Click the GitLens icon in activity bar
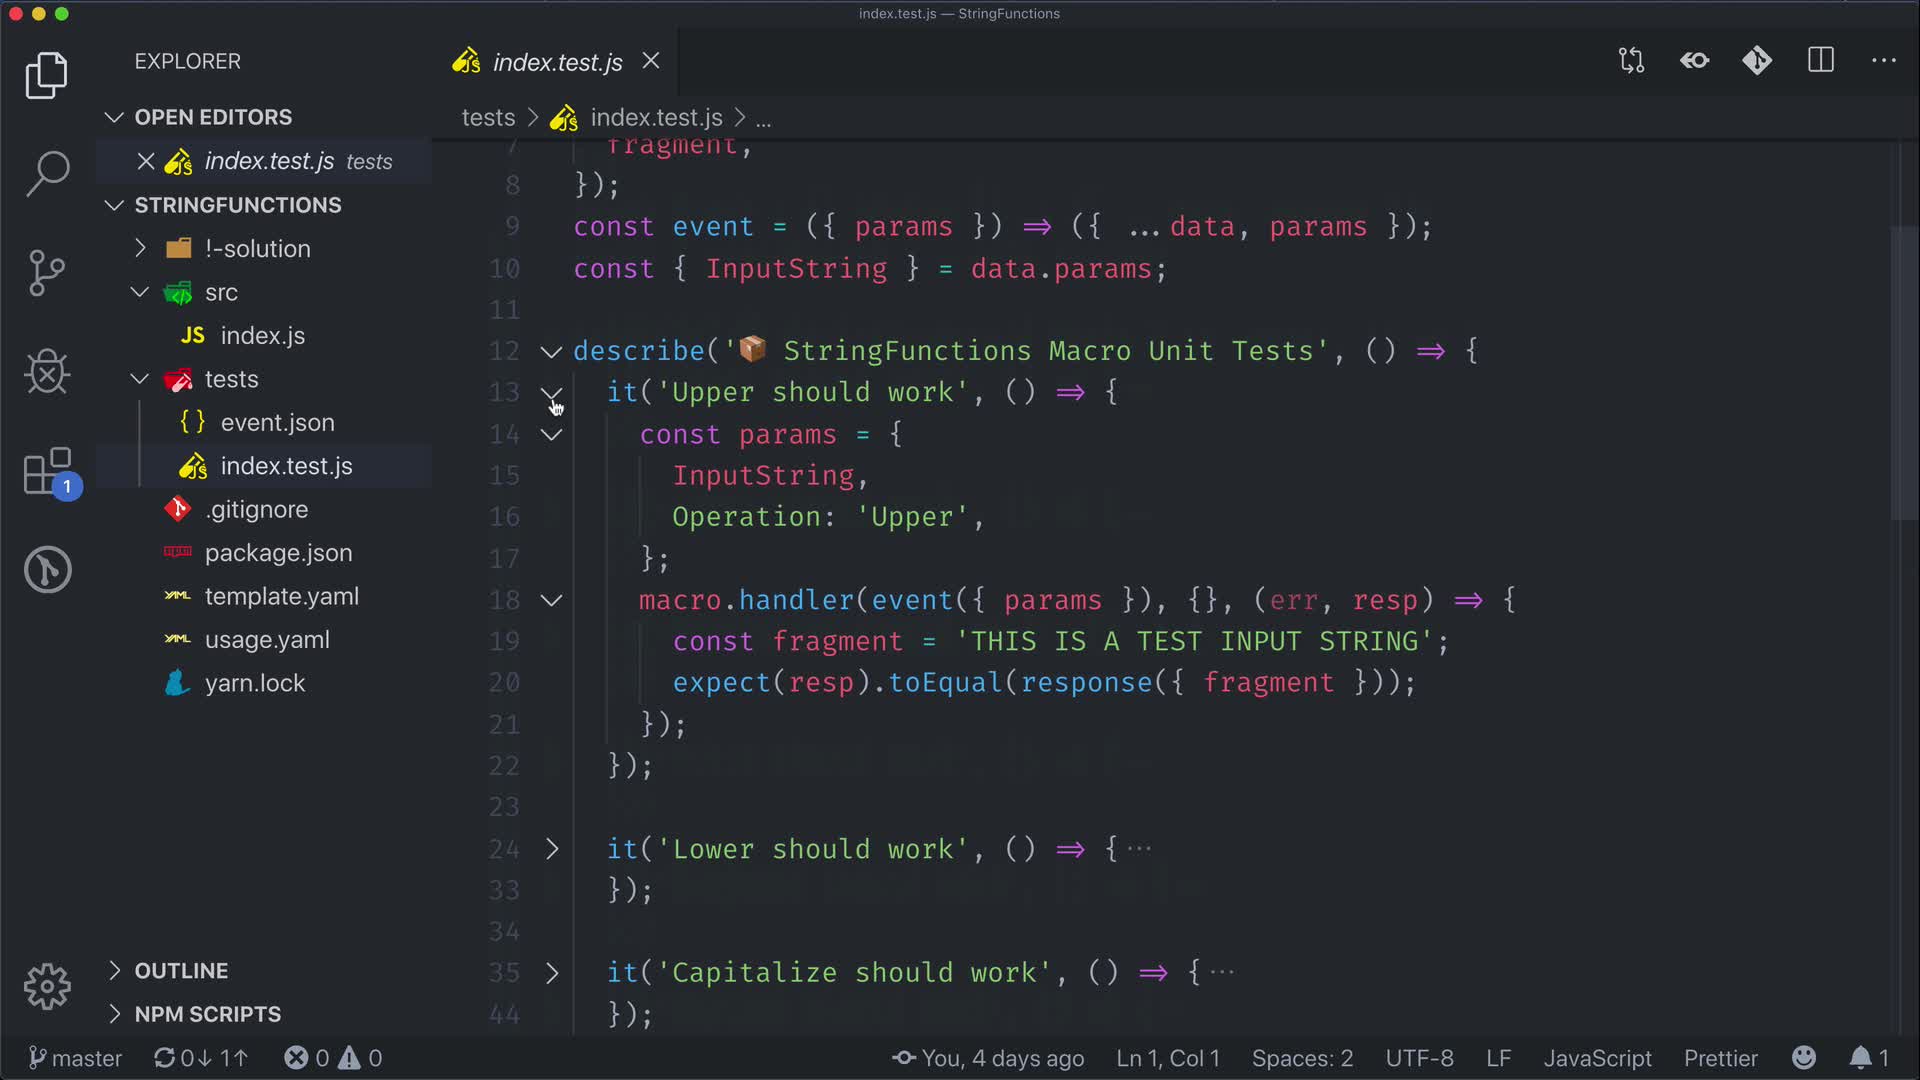This screenshot has height=1080, width=1920. 47,570
